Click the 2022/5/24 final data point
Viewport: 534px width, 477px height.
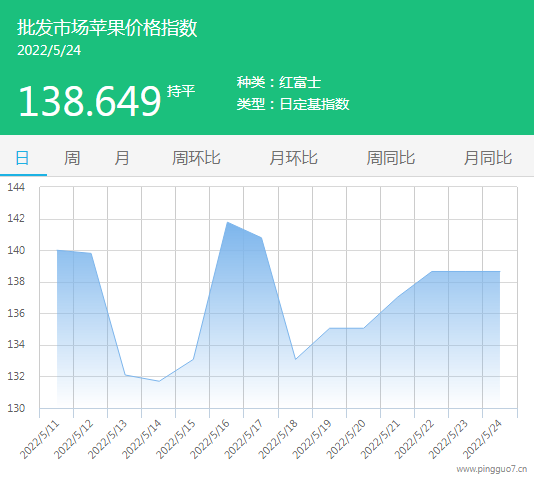500,271
